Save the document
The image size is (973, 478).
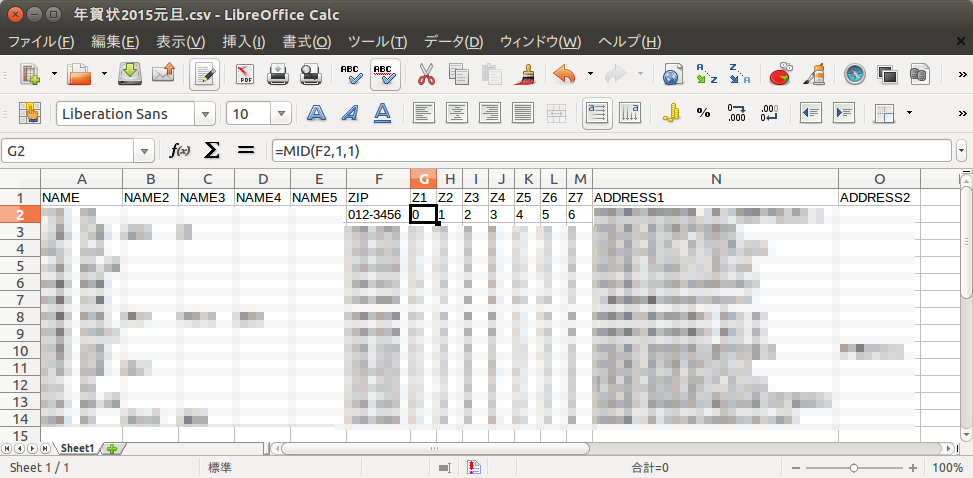click(130, 75)
